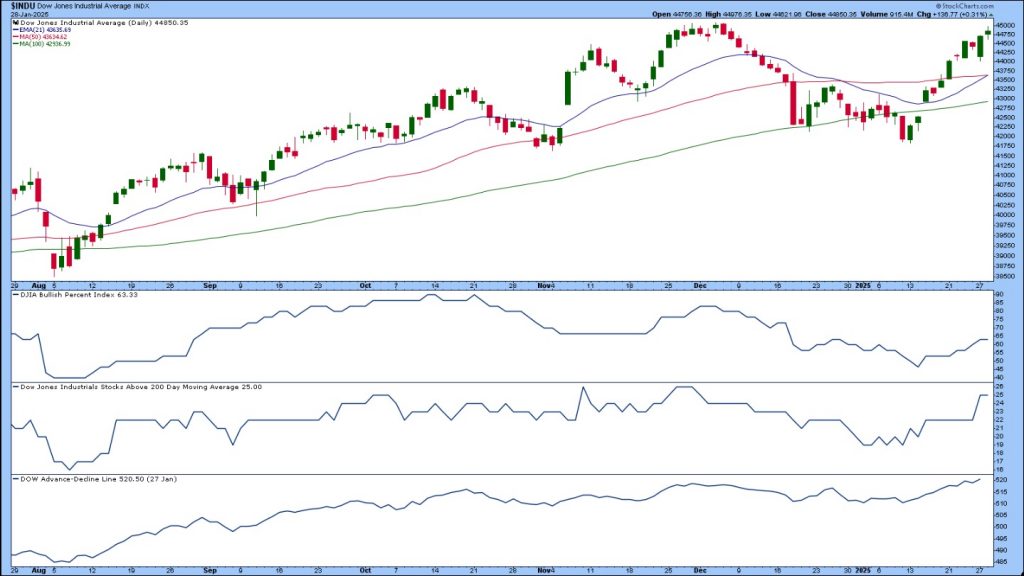This screenshot has width=1024, height=576.
Task: Click the up arrow beside the Chg value
Action: [990, 14]
